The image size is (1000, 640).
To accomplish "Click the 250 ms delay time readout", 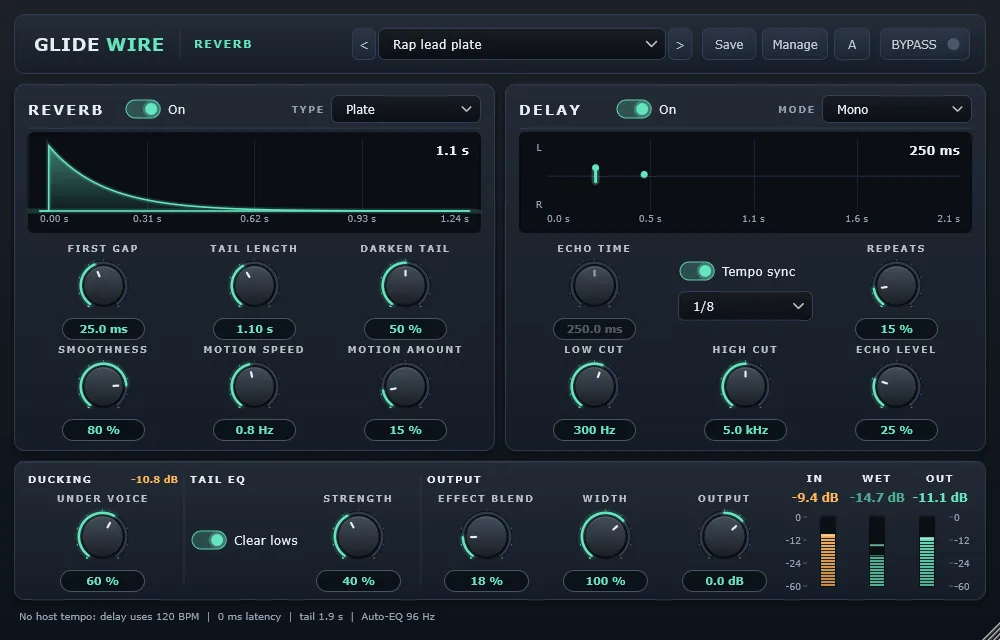I will [934, 150].
